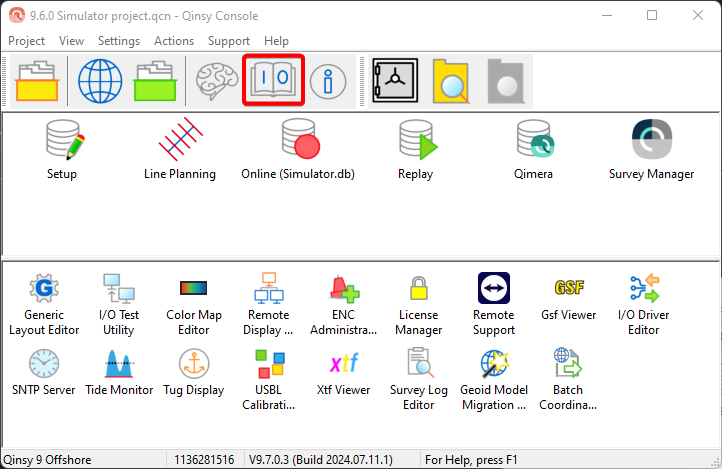
Task: Click the Qinsy Console title bar app icon
Action: [x=17, y=16]
